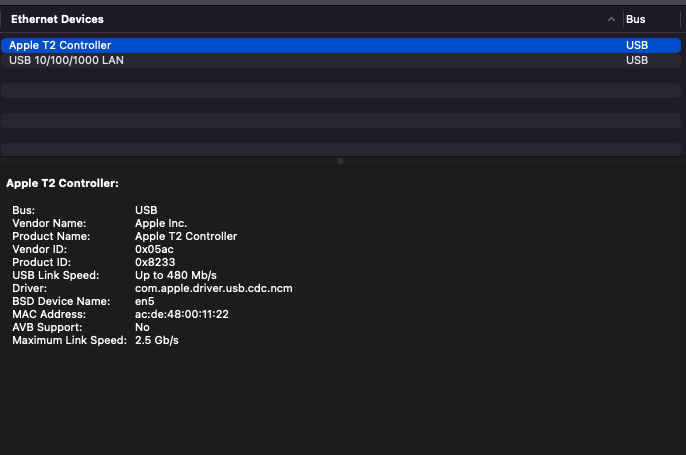This screenshot has width=686, height=455.
Task: Click the Vendor ID value 0x05ac
Action: (154, 249)
